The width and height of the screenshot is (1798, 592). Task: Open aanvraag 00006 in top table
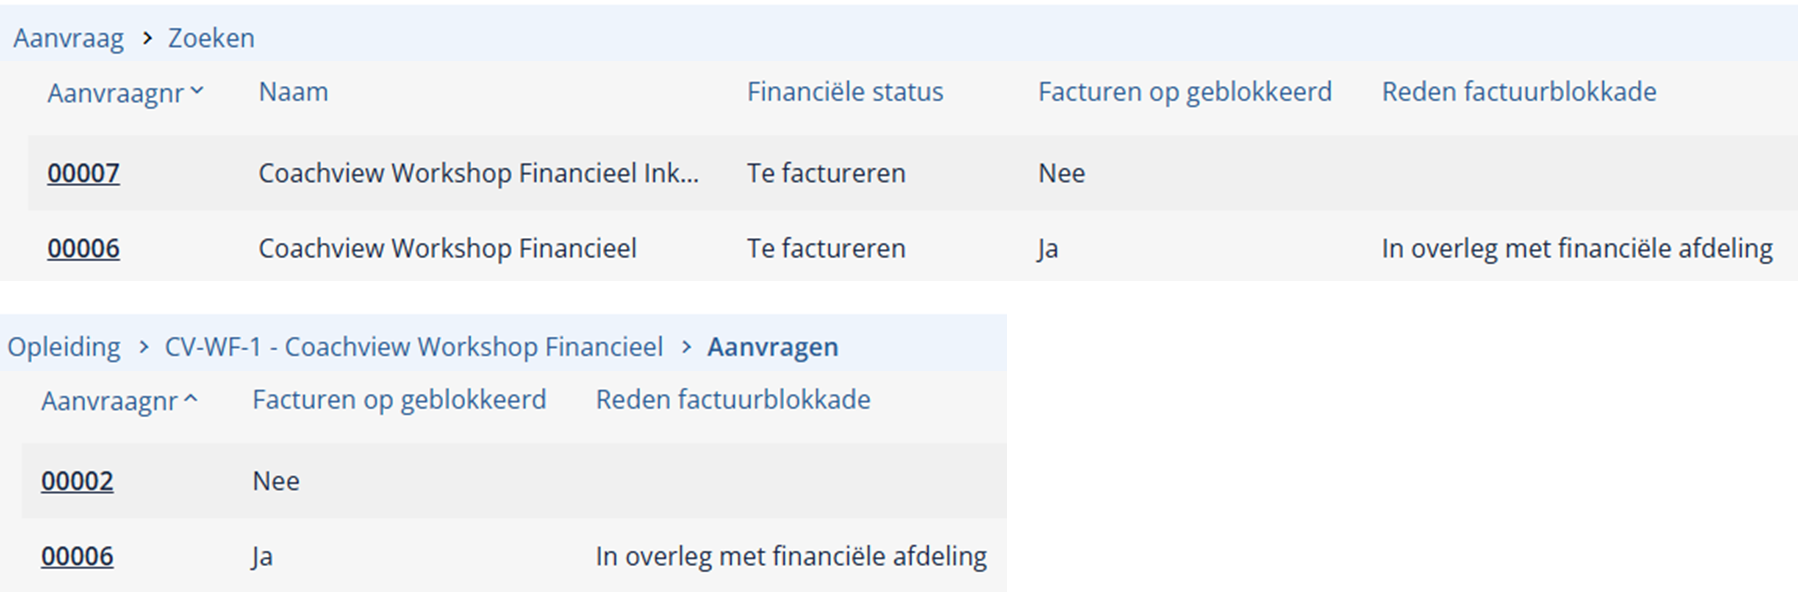point(83,248)
